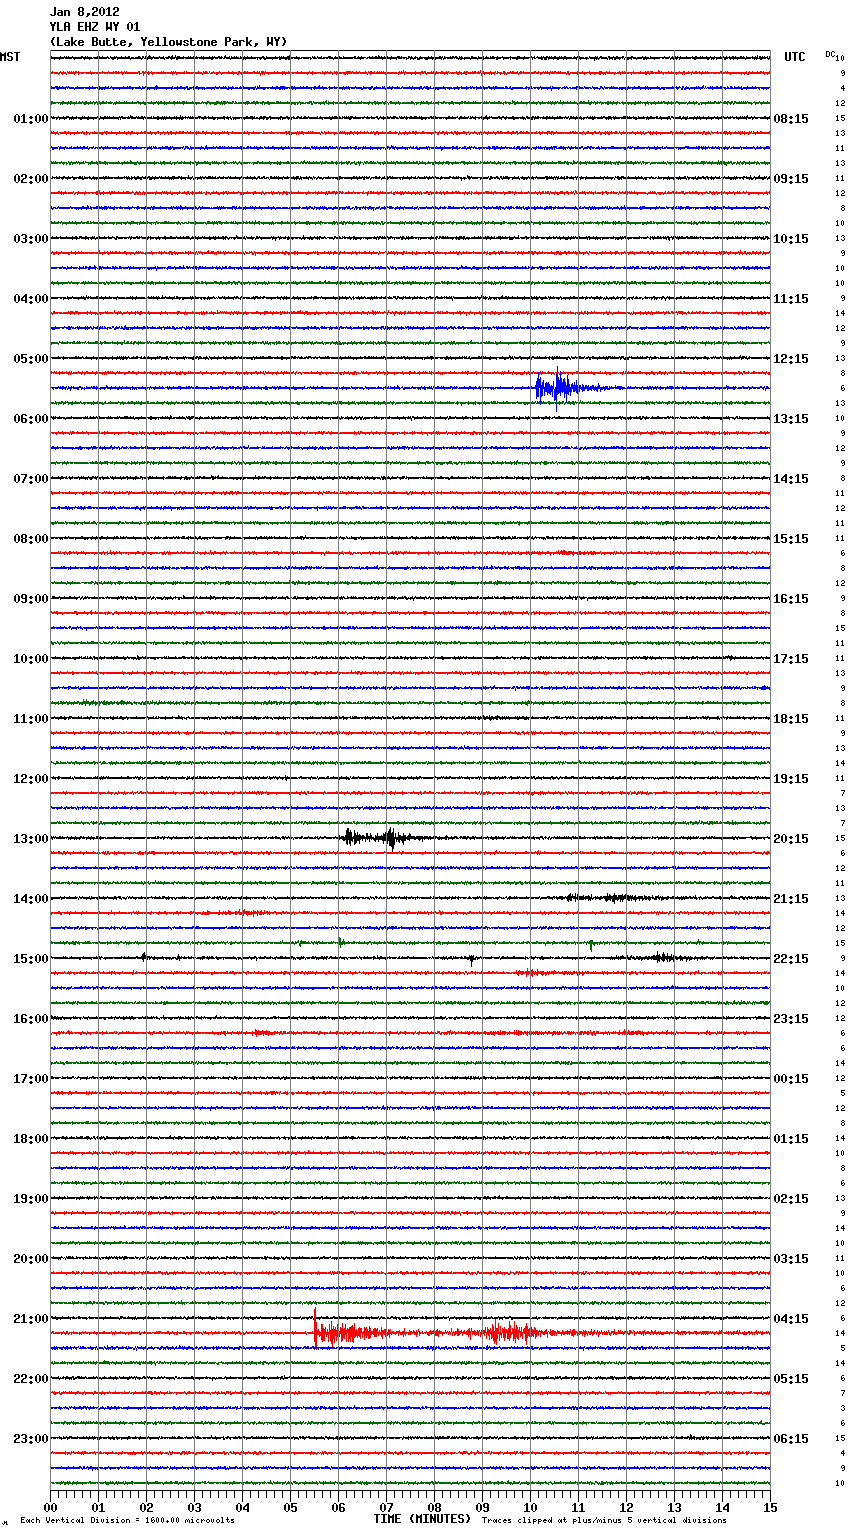Click the 19:15 UTC label
Image resolution: width=850 pixels, height=1534 pixels.
(x=791, y=779)
